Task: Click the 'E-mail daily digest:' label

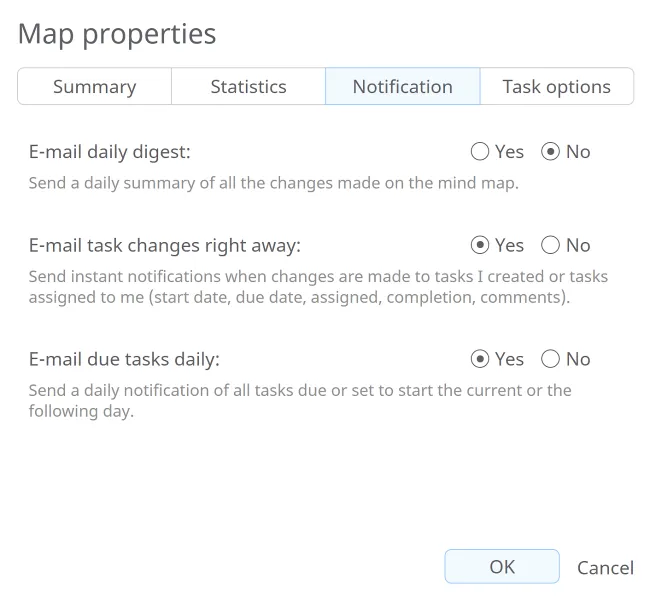Action: (x=109, y=152)
